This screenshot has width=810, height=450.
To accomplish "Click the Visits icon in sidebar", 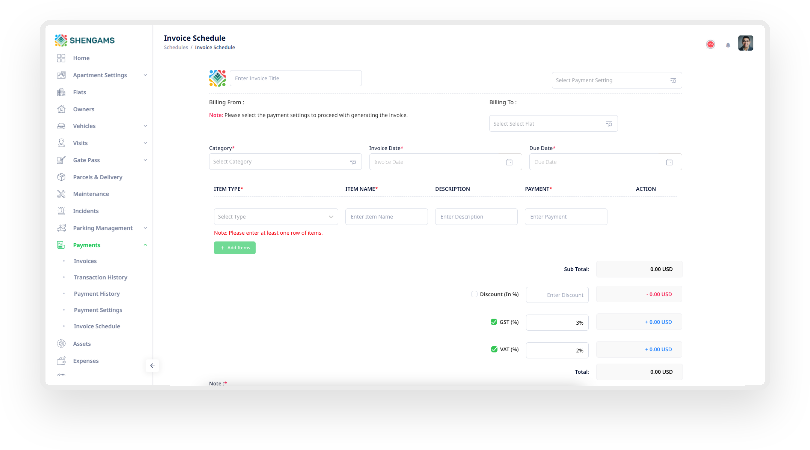I will pos(61,143).
